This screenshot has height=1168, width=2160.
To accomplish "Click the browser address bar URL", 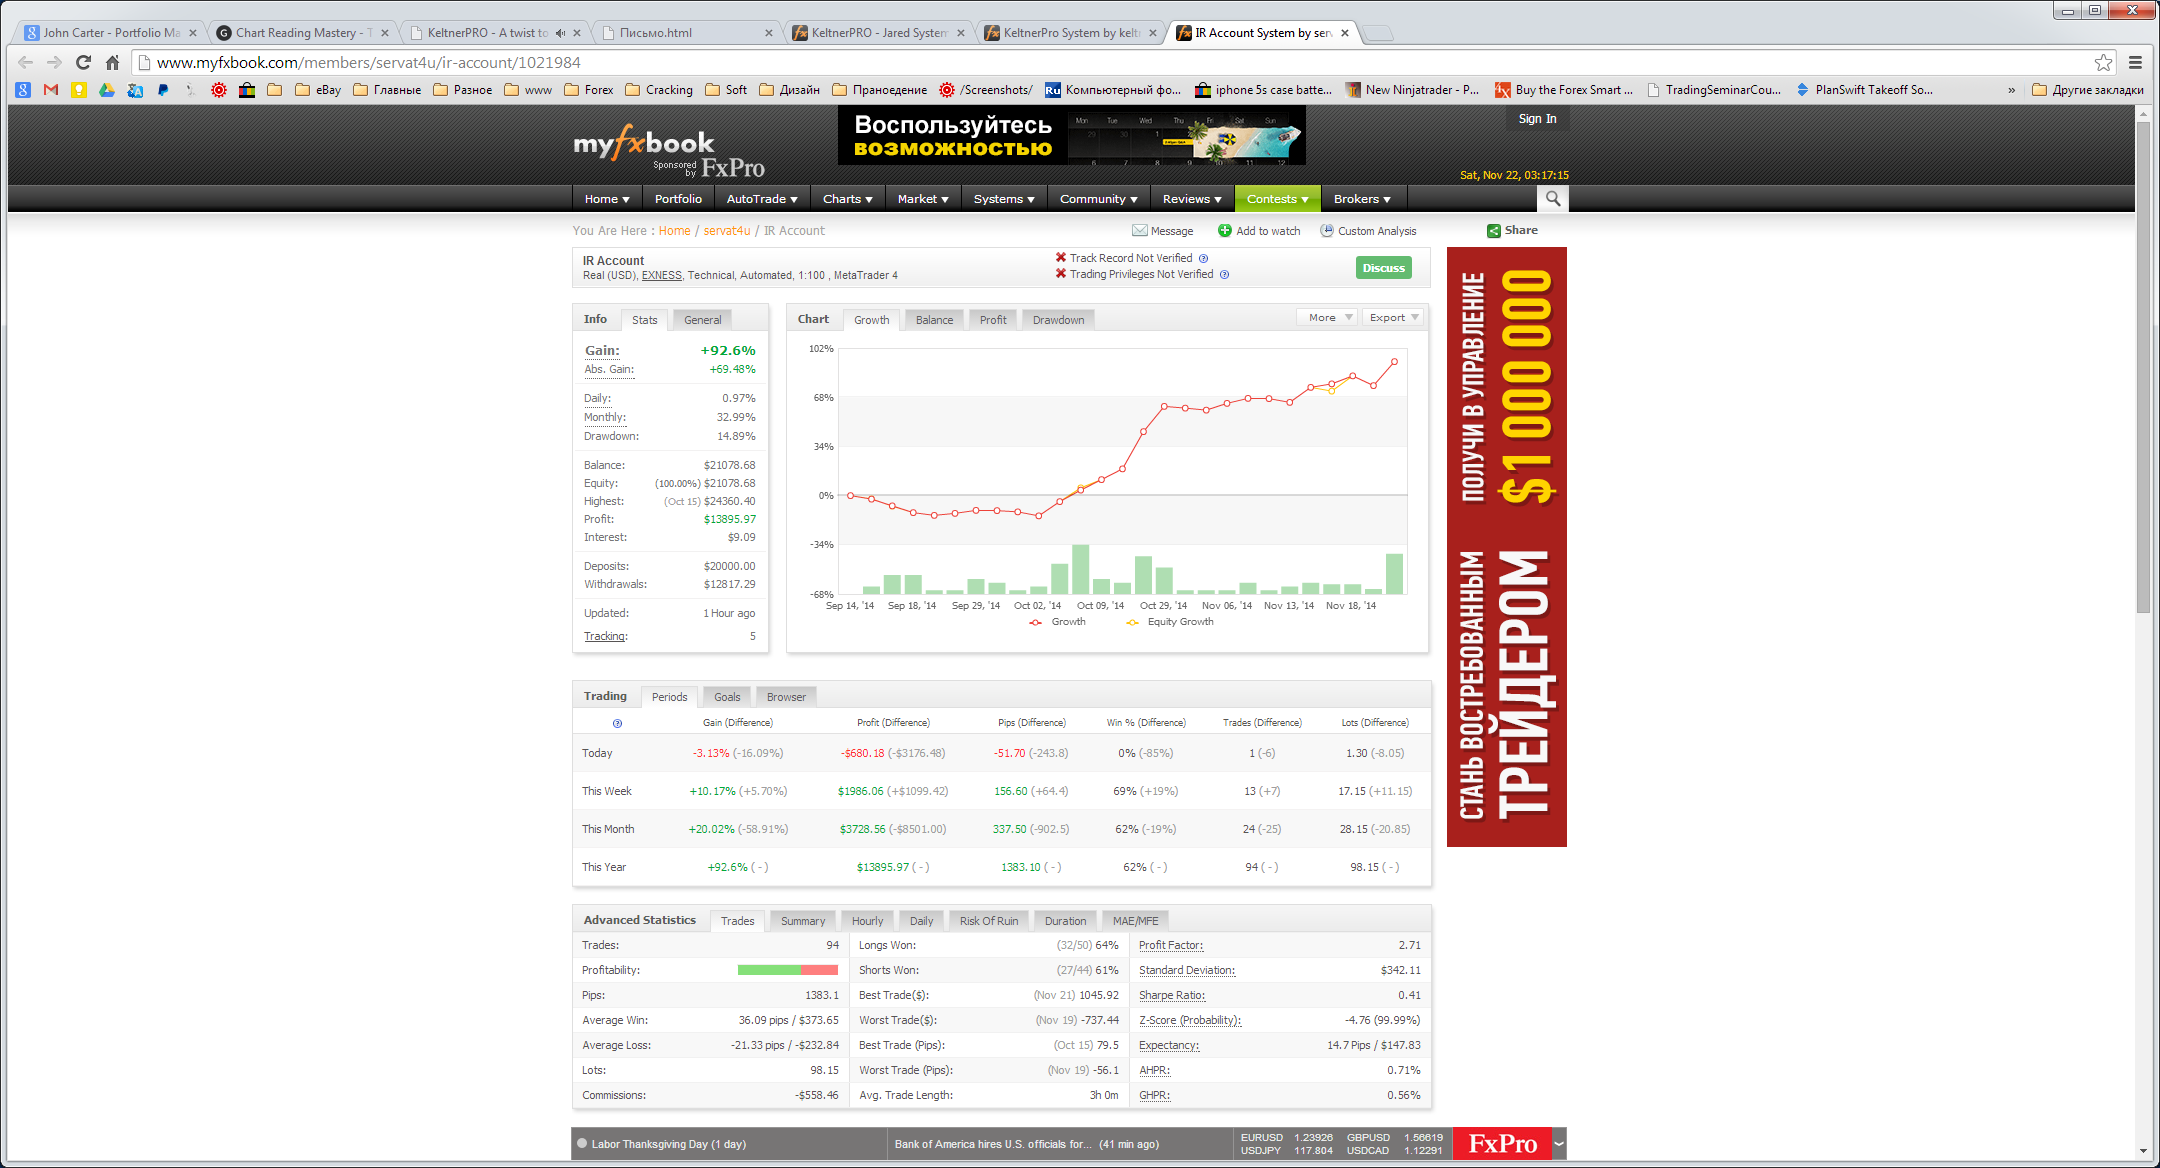I will tap(368, 62).
